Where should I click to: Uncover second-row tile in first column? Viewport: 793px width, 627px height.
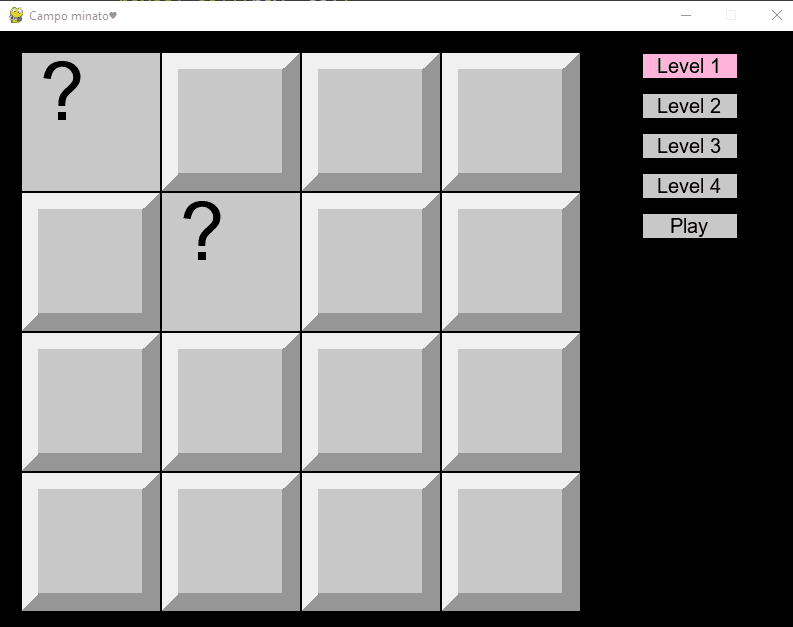click(91, 262)
